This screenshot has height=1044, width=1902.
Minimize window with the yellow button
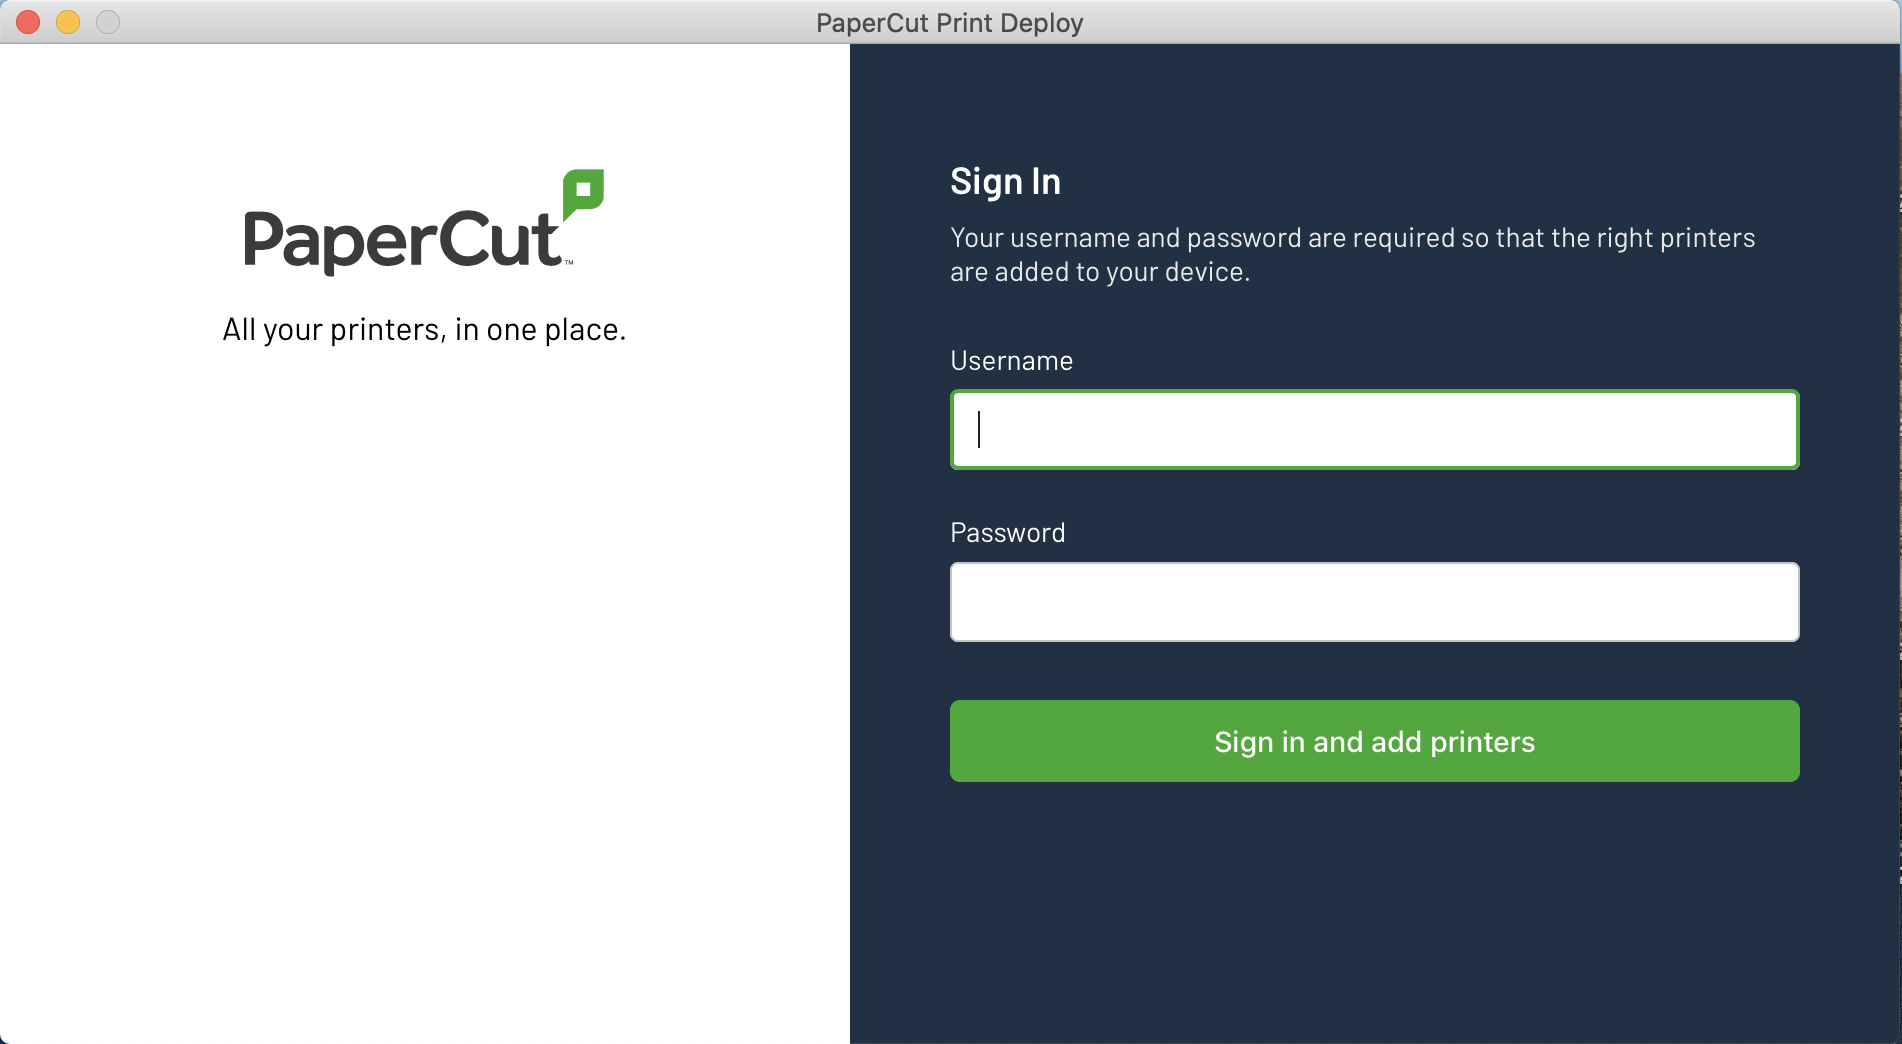pos(68,22)
